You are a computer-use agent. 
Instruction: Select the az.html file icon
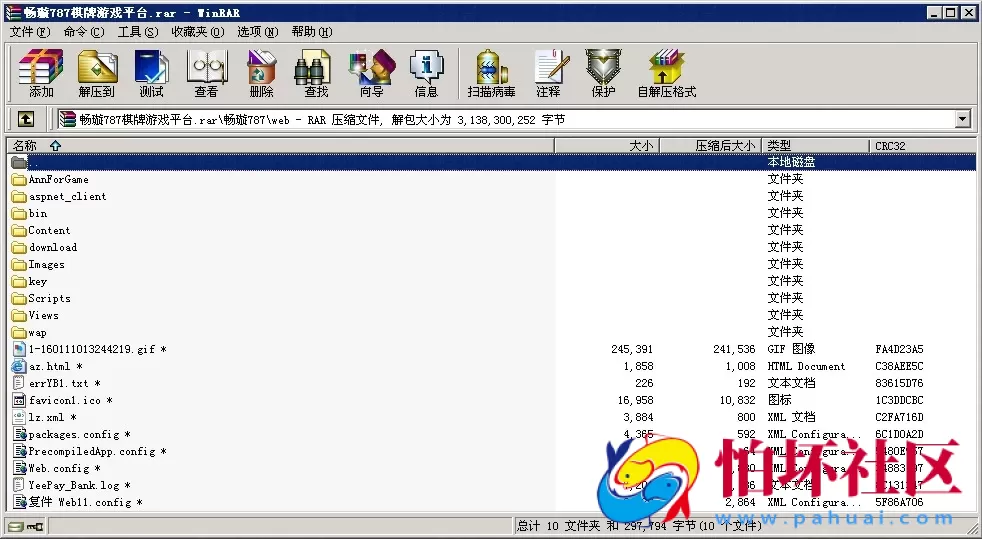pos(19,366)
